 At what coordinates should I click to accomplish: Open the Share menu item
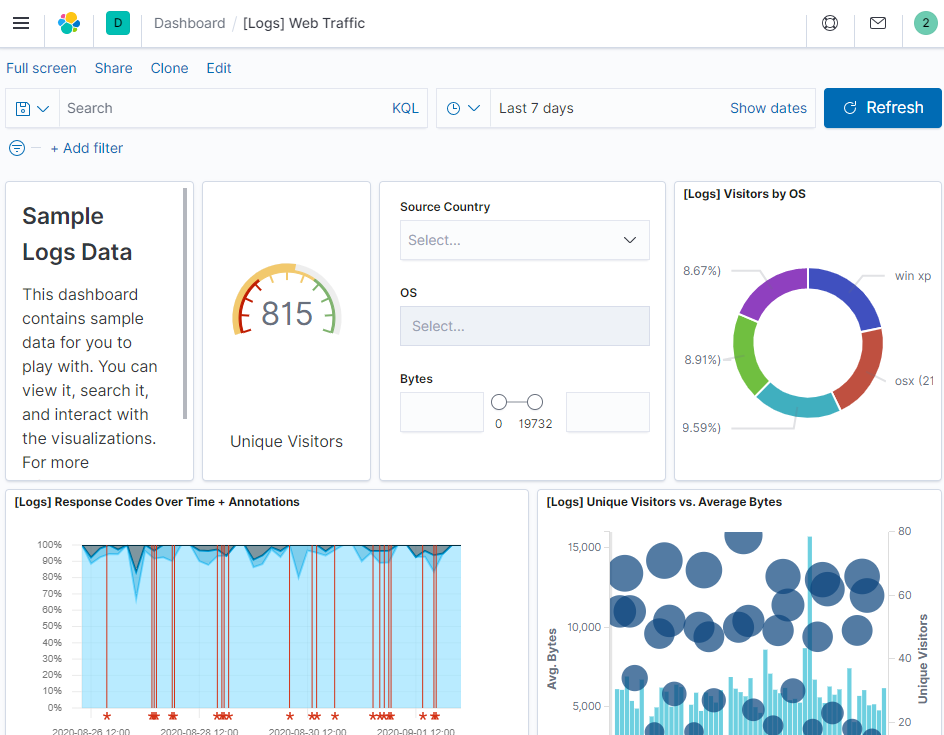(113, 68)
